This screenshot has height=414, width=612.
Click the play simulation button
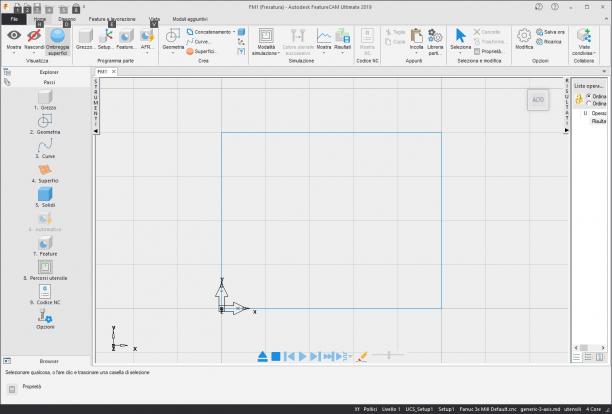click(302, 356)
